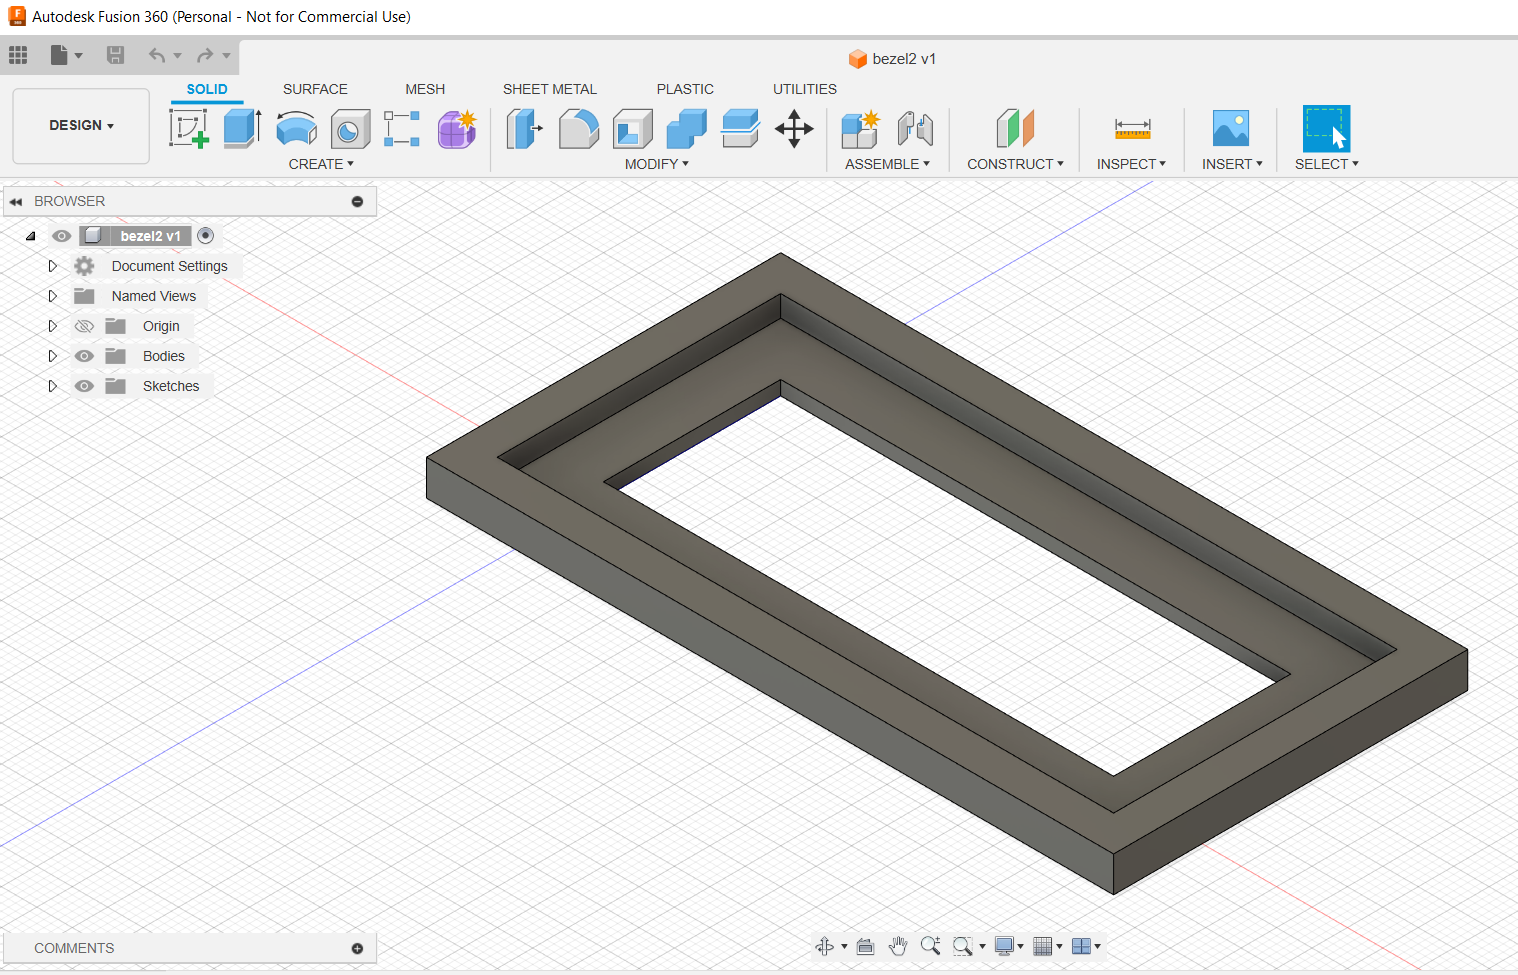Activate the Pan hand tool

[898, 946]
